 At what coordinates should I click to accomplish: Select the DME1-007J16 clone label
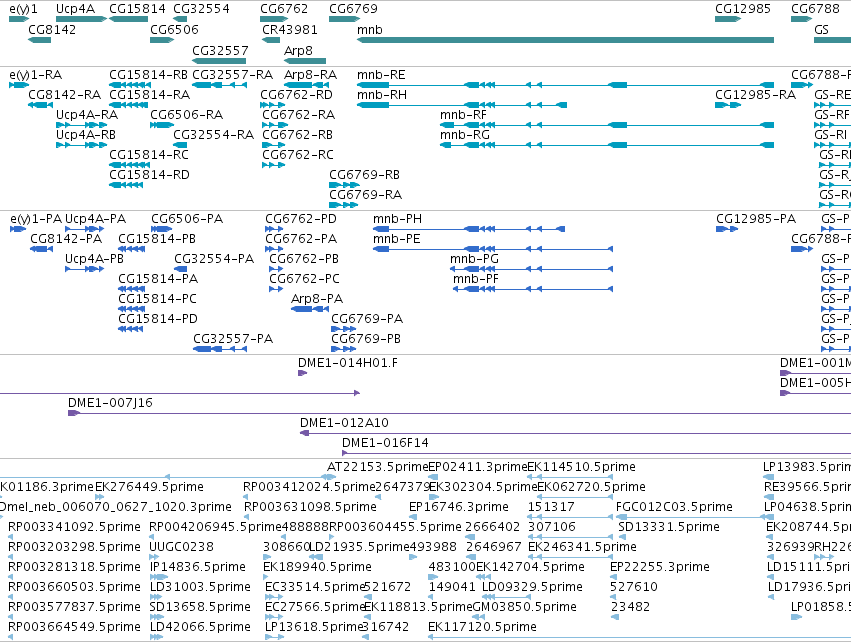point(110,403)
